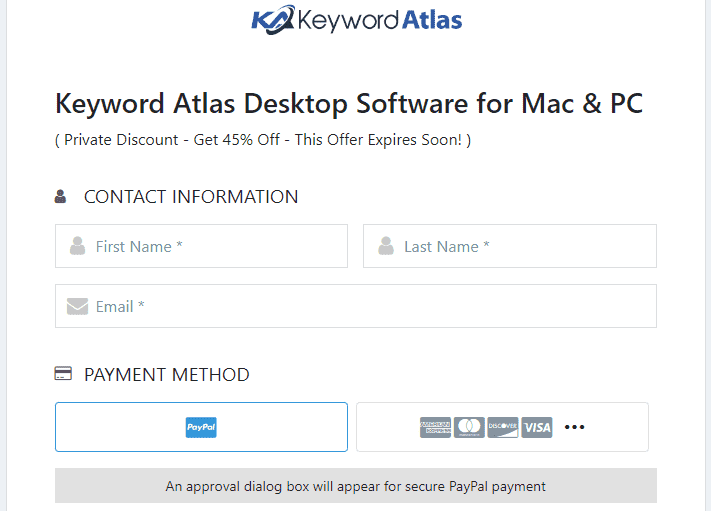Click the Private Discount 45% Off text
This screenshot has height=511, width=711.
coord(263,140)
